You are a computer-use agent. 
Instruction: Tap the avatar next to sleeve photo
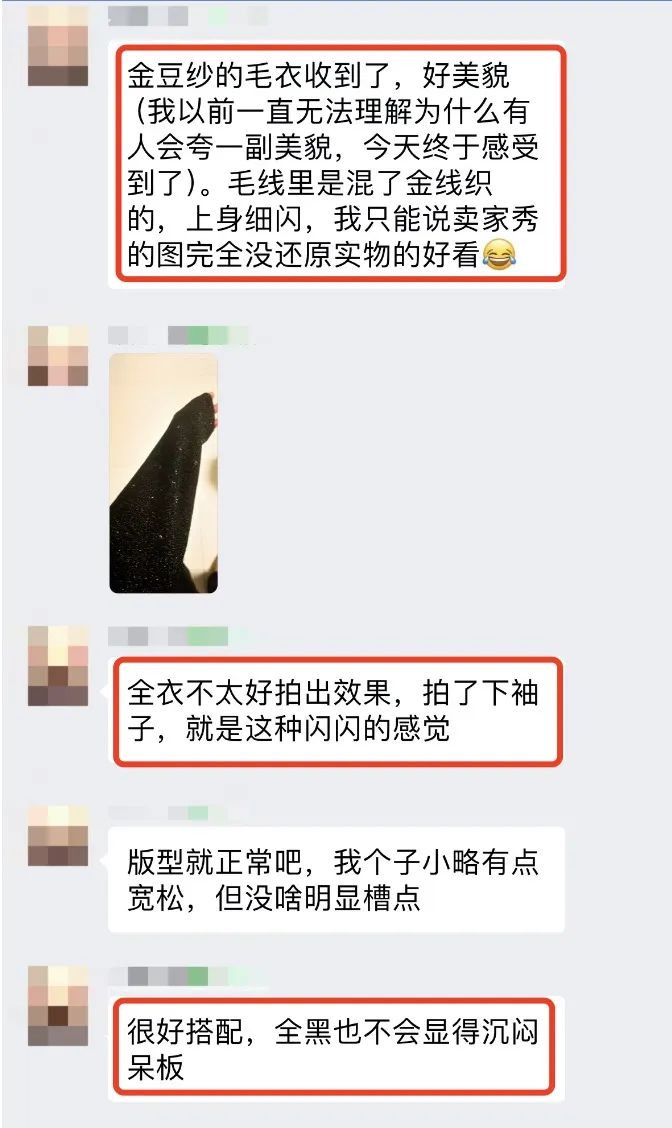tap(58, 356)
